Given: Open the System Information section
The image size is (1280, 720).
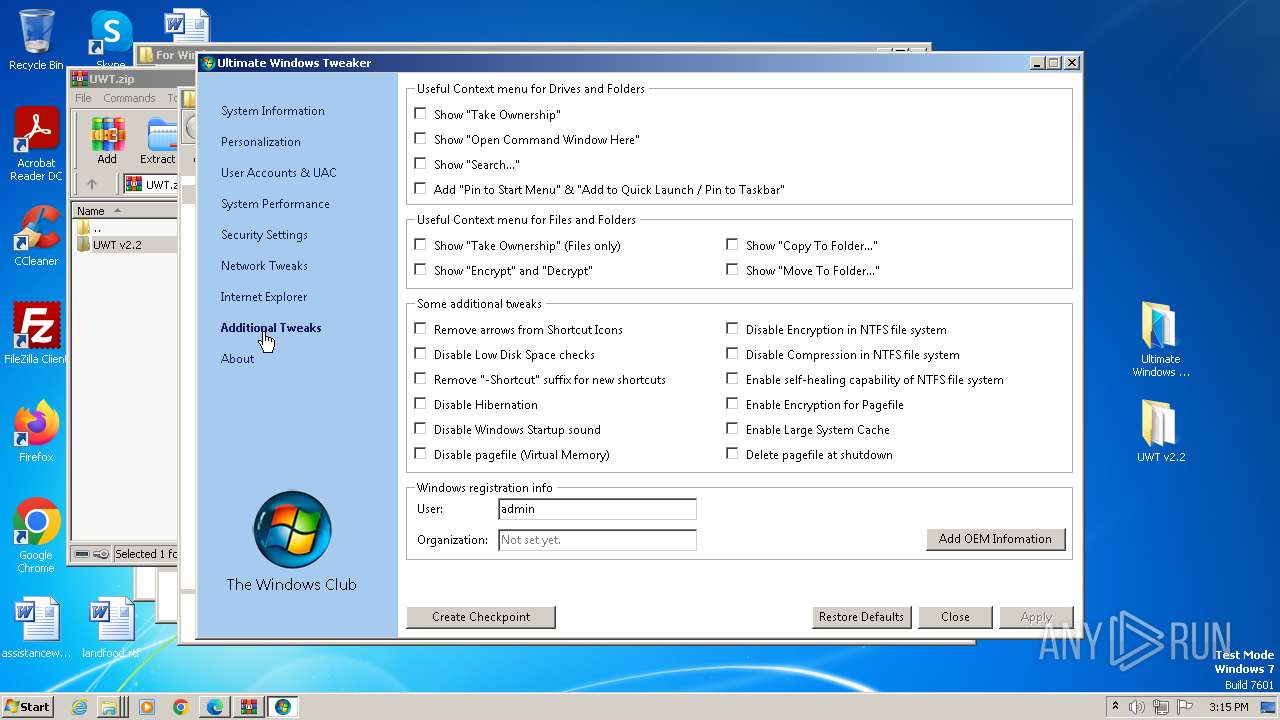Looking at the screenshot, I should coord(272,111).
